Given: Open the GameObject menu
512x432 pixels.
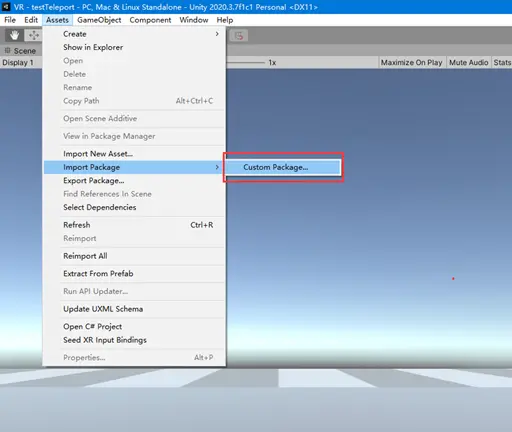Looking at the screenshot, I should (x=99, y=20).
